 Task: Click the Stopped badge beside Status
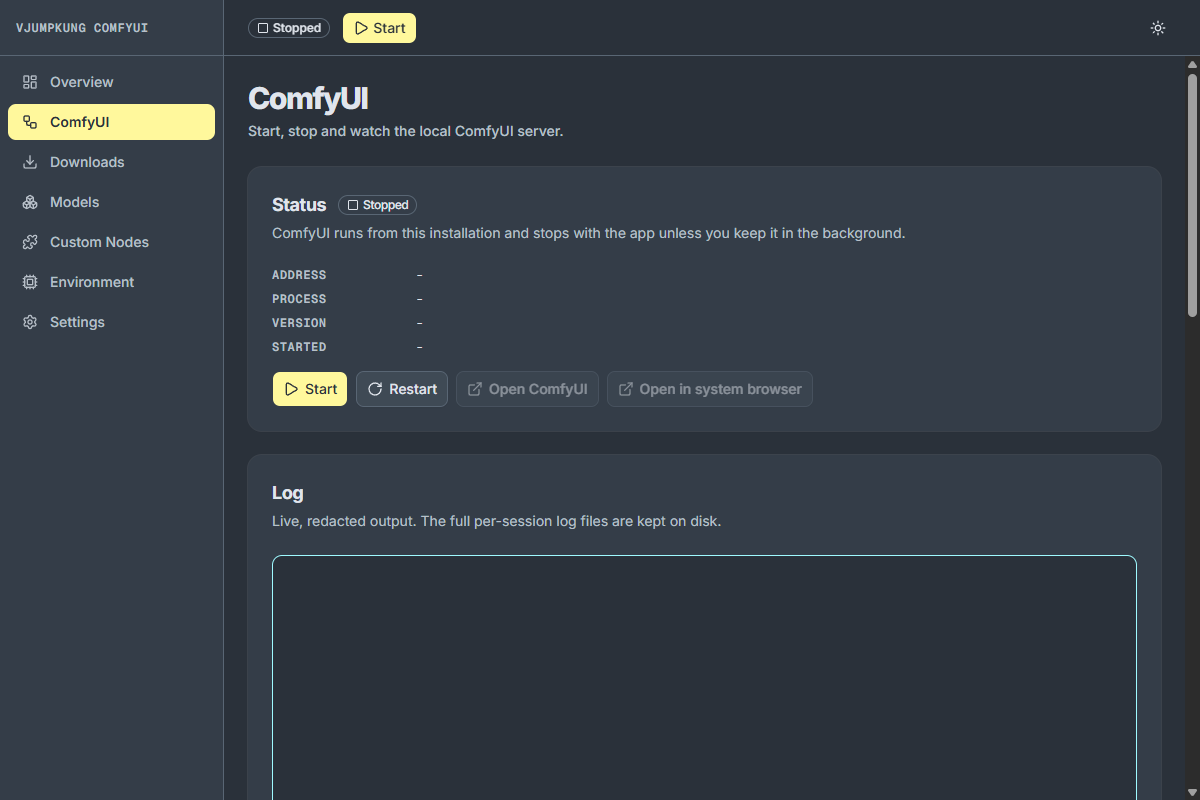pyautogui.click(x=377, y=205)
